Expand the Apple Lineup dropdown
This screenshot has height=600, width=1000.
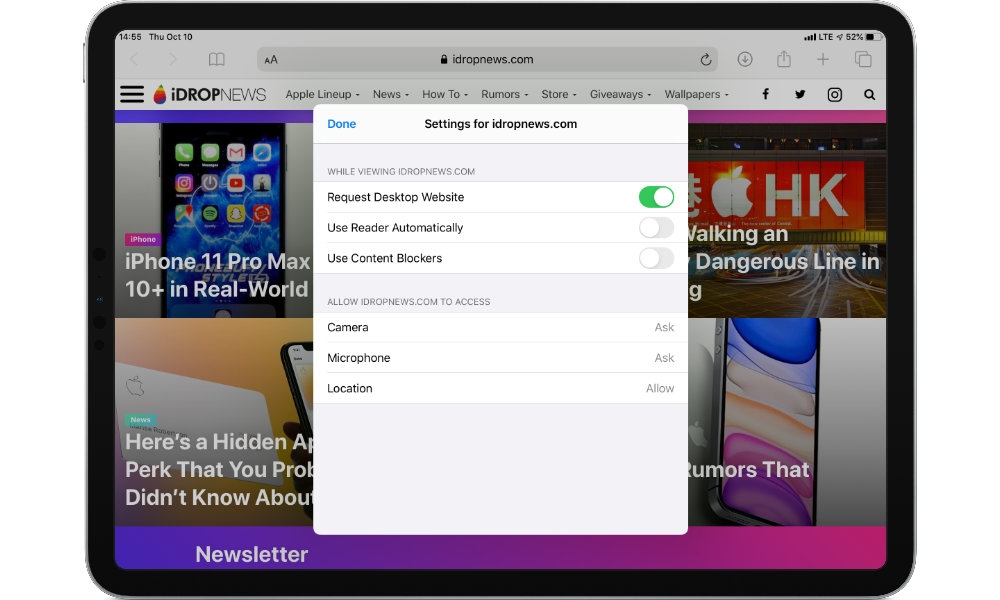tap(322, 94)
